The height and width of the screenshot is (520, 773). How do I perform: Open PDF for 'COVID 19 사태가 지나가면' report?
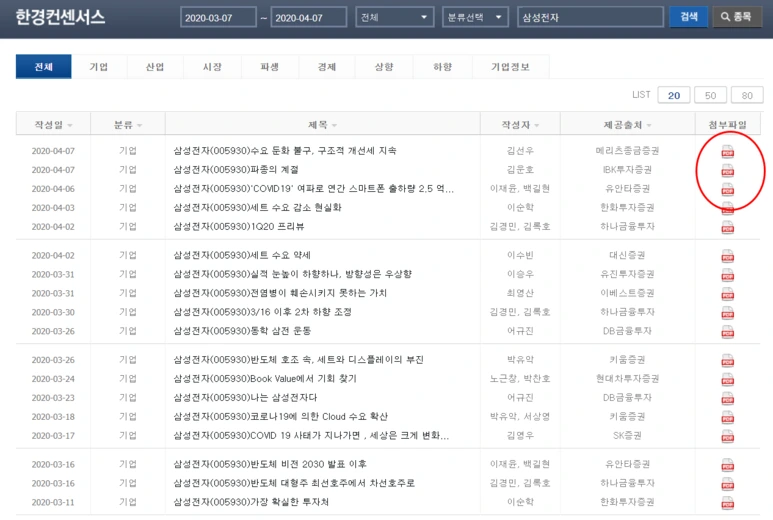point(727,436)
